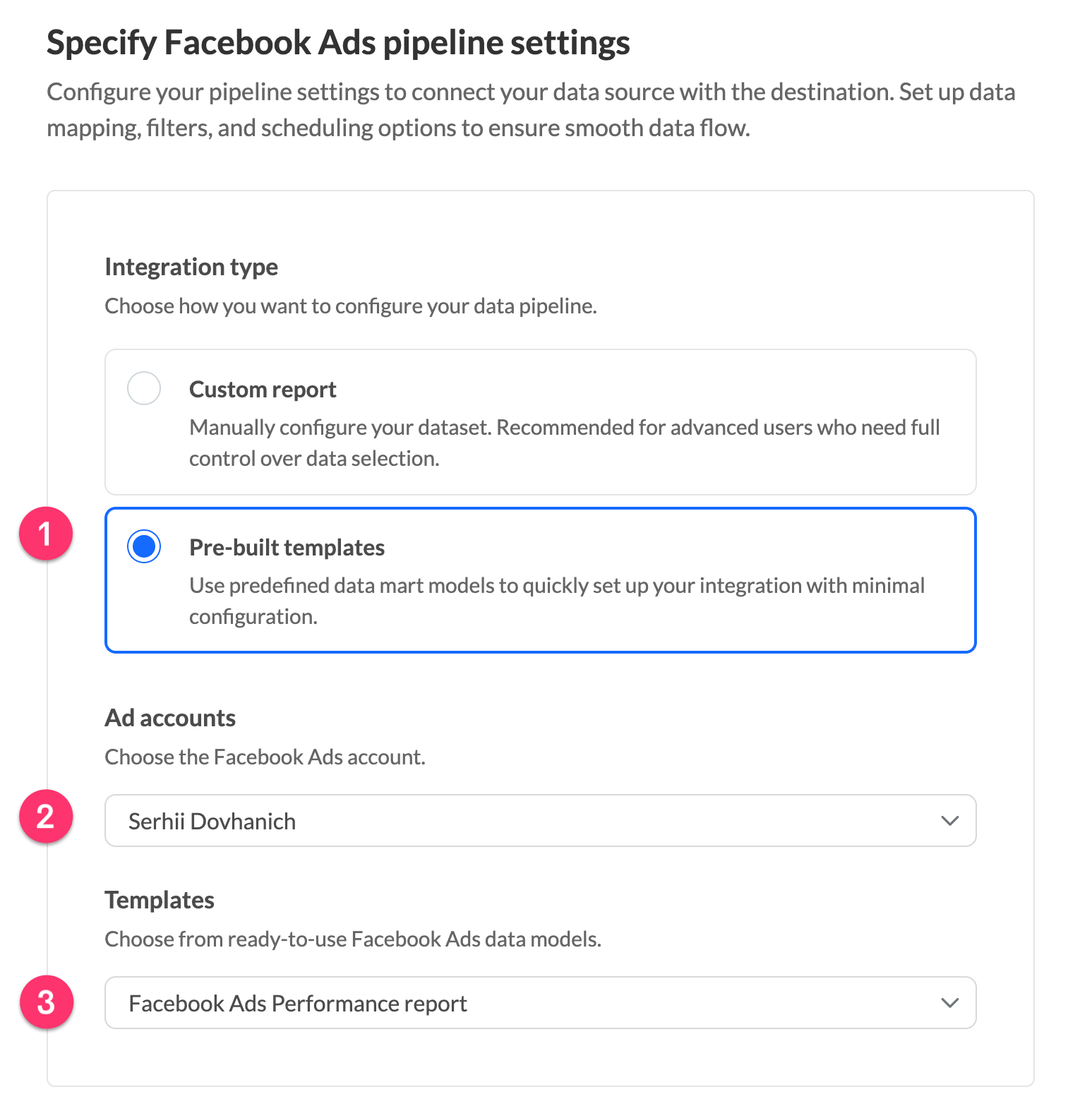Click the pink step 3 badge

[46, 1003]
